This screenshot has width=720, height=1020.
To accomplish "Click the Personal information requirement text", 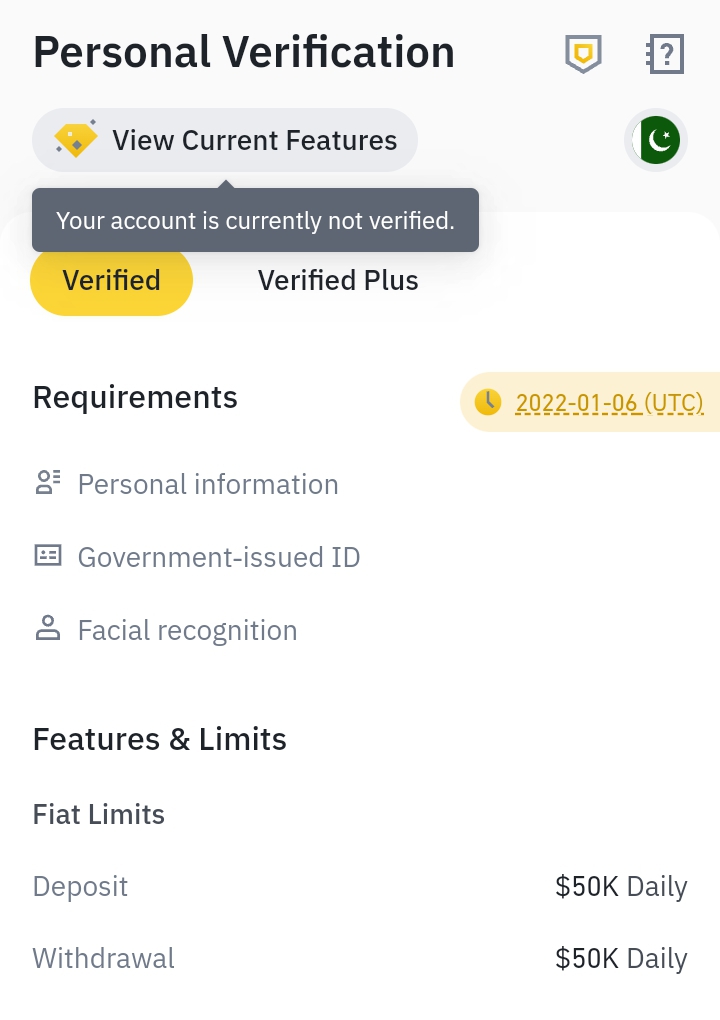I will pyautogui.click(x=208, y=484).
